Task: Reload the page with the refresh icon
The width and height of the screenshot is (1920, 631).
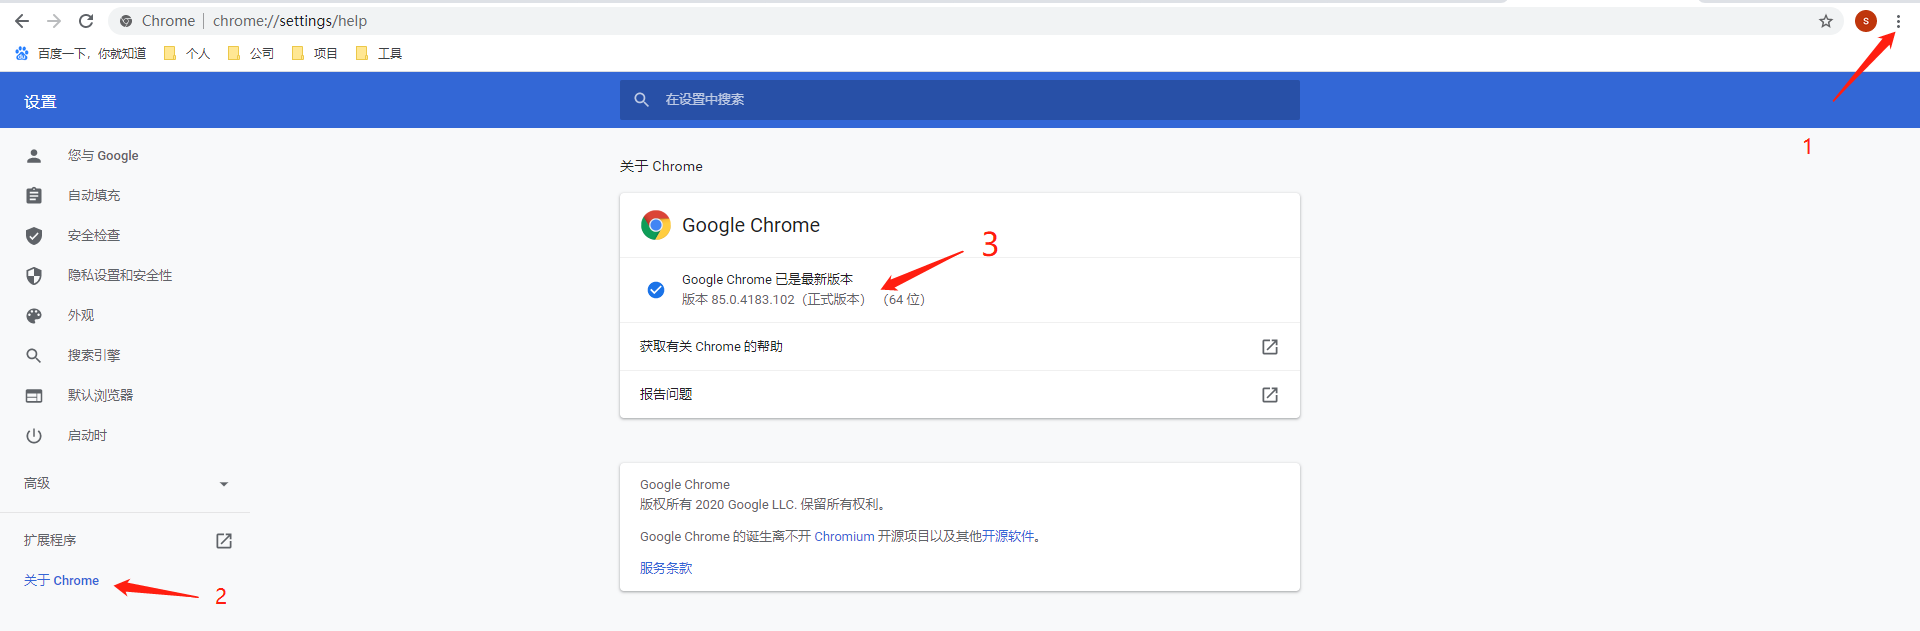Action: click(86, 21)
